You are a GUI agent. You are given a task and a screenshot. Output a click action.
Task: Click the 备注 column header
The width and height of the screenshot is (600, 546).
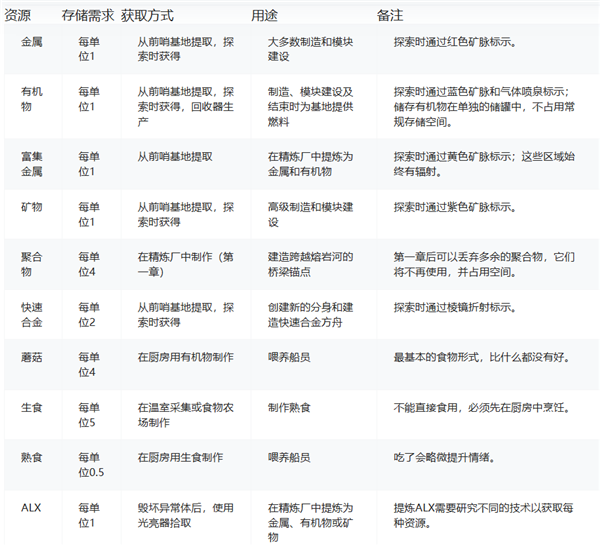[x=390, y=16]
